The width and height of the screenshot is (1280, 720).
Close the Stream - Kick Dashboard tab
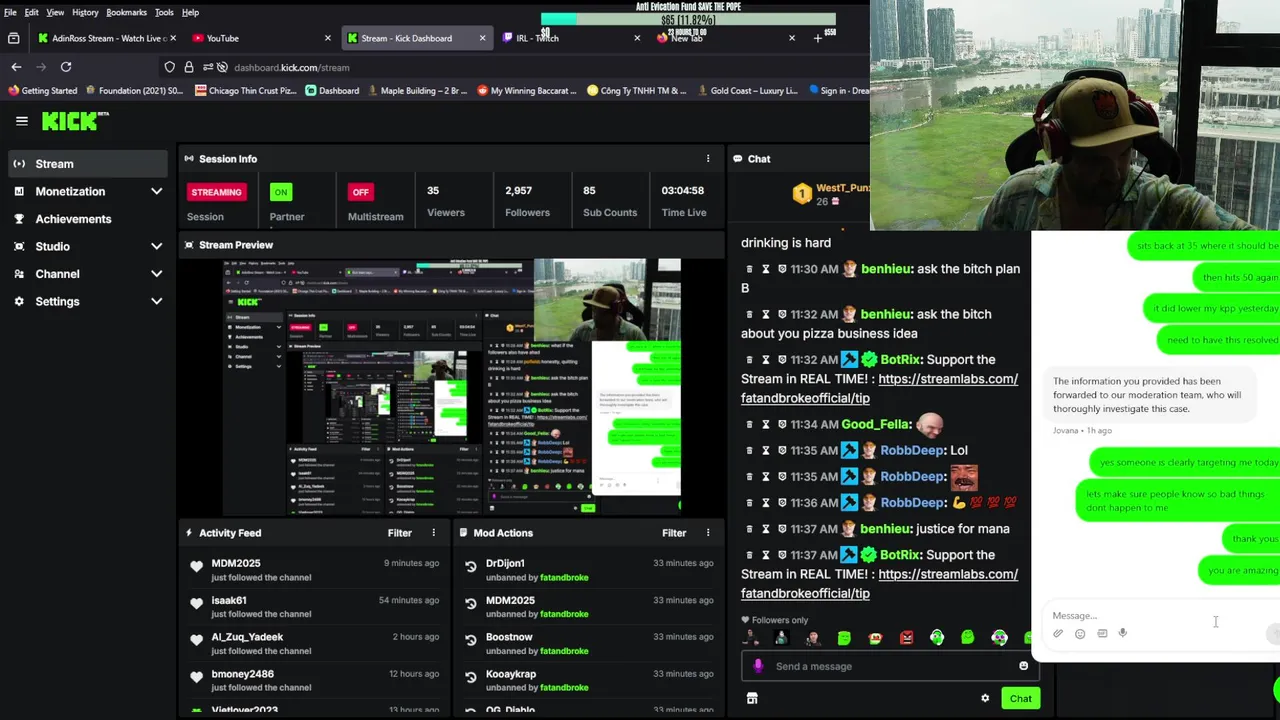pyautogui.click(x=482, y=38)
